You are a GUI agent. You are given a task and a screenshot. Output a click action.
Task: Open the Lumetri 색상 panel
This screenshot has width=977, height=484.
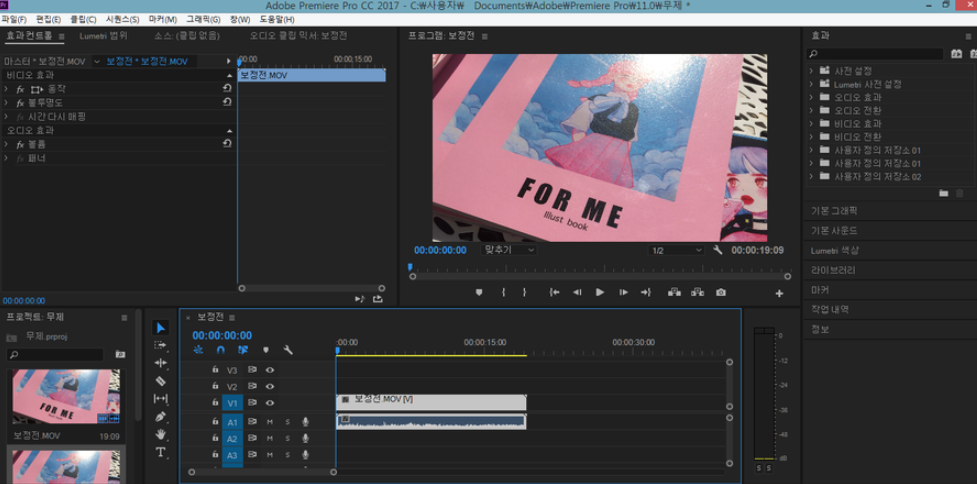(834, 250)
